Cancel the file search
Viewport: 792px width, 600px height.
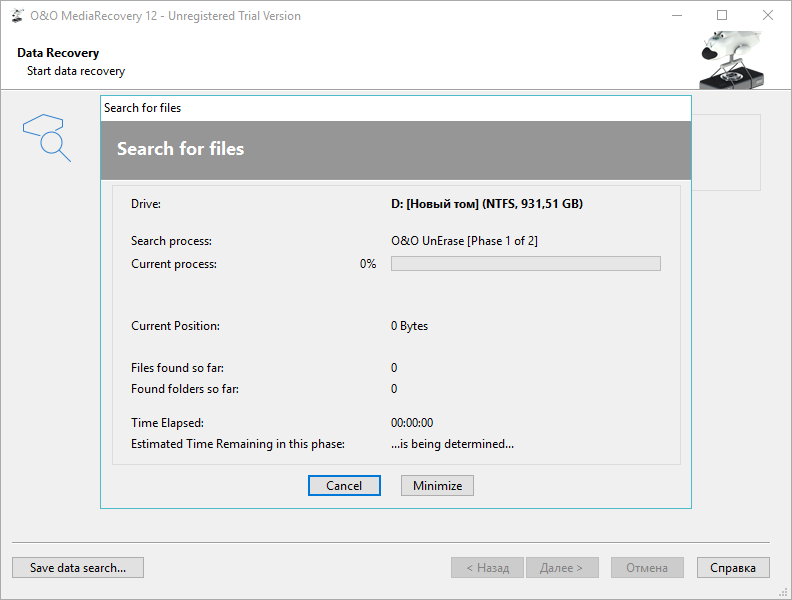(344, 485)
